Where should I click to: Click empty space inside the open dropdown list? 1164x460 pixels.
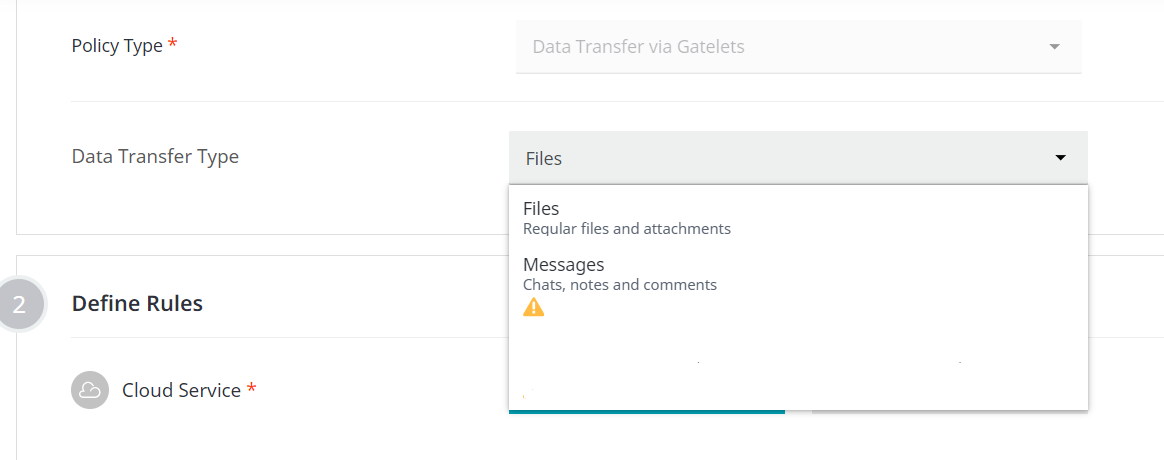point(800,340)
